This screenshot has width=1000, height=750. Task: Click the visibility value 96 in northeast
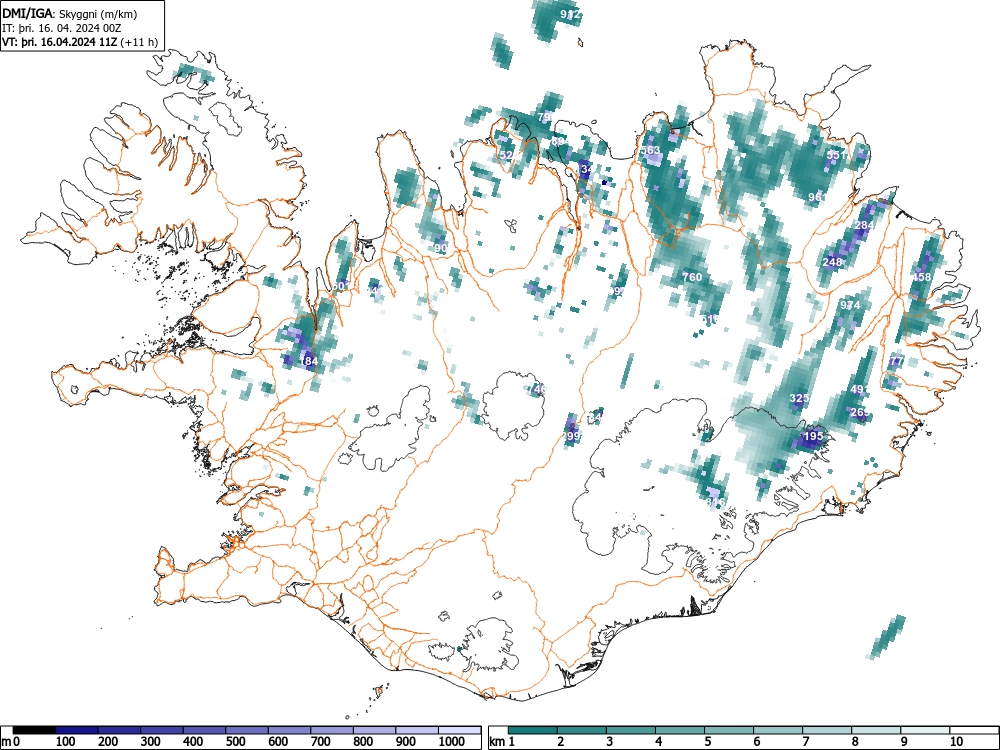815,197
